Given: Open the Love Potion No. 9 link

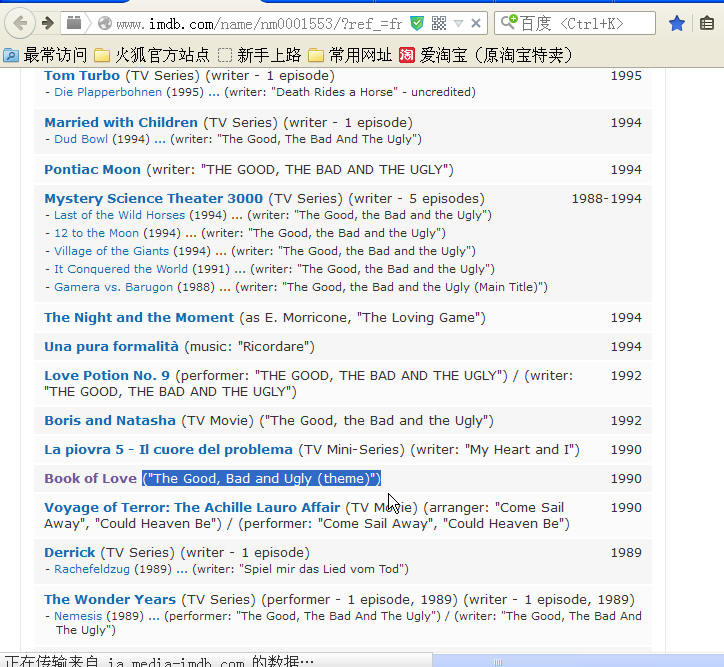Looking at the screenshot, I should [x=107, y=376].
